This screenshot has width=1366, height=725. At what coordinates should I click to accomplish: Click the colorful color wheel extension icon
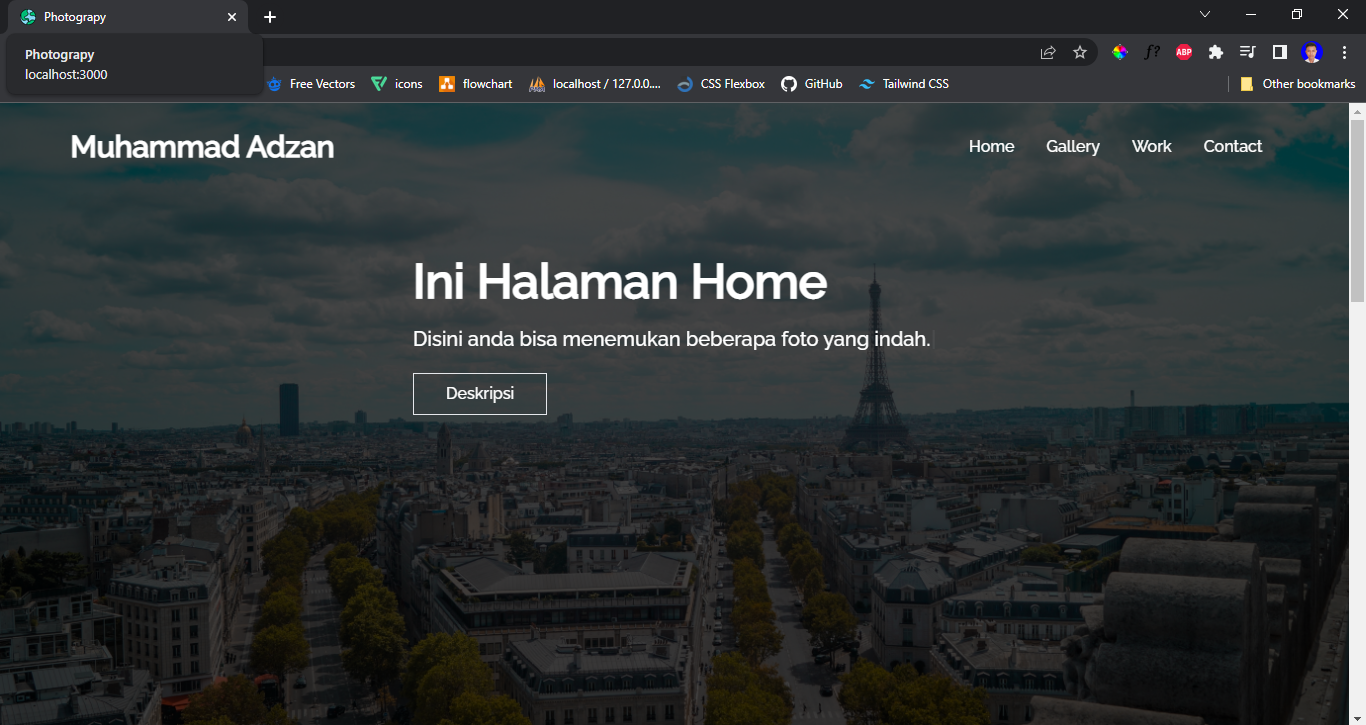pos(1120,52)
